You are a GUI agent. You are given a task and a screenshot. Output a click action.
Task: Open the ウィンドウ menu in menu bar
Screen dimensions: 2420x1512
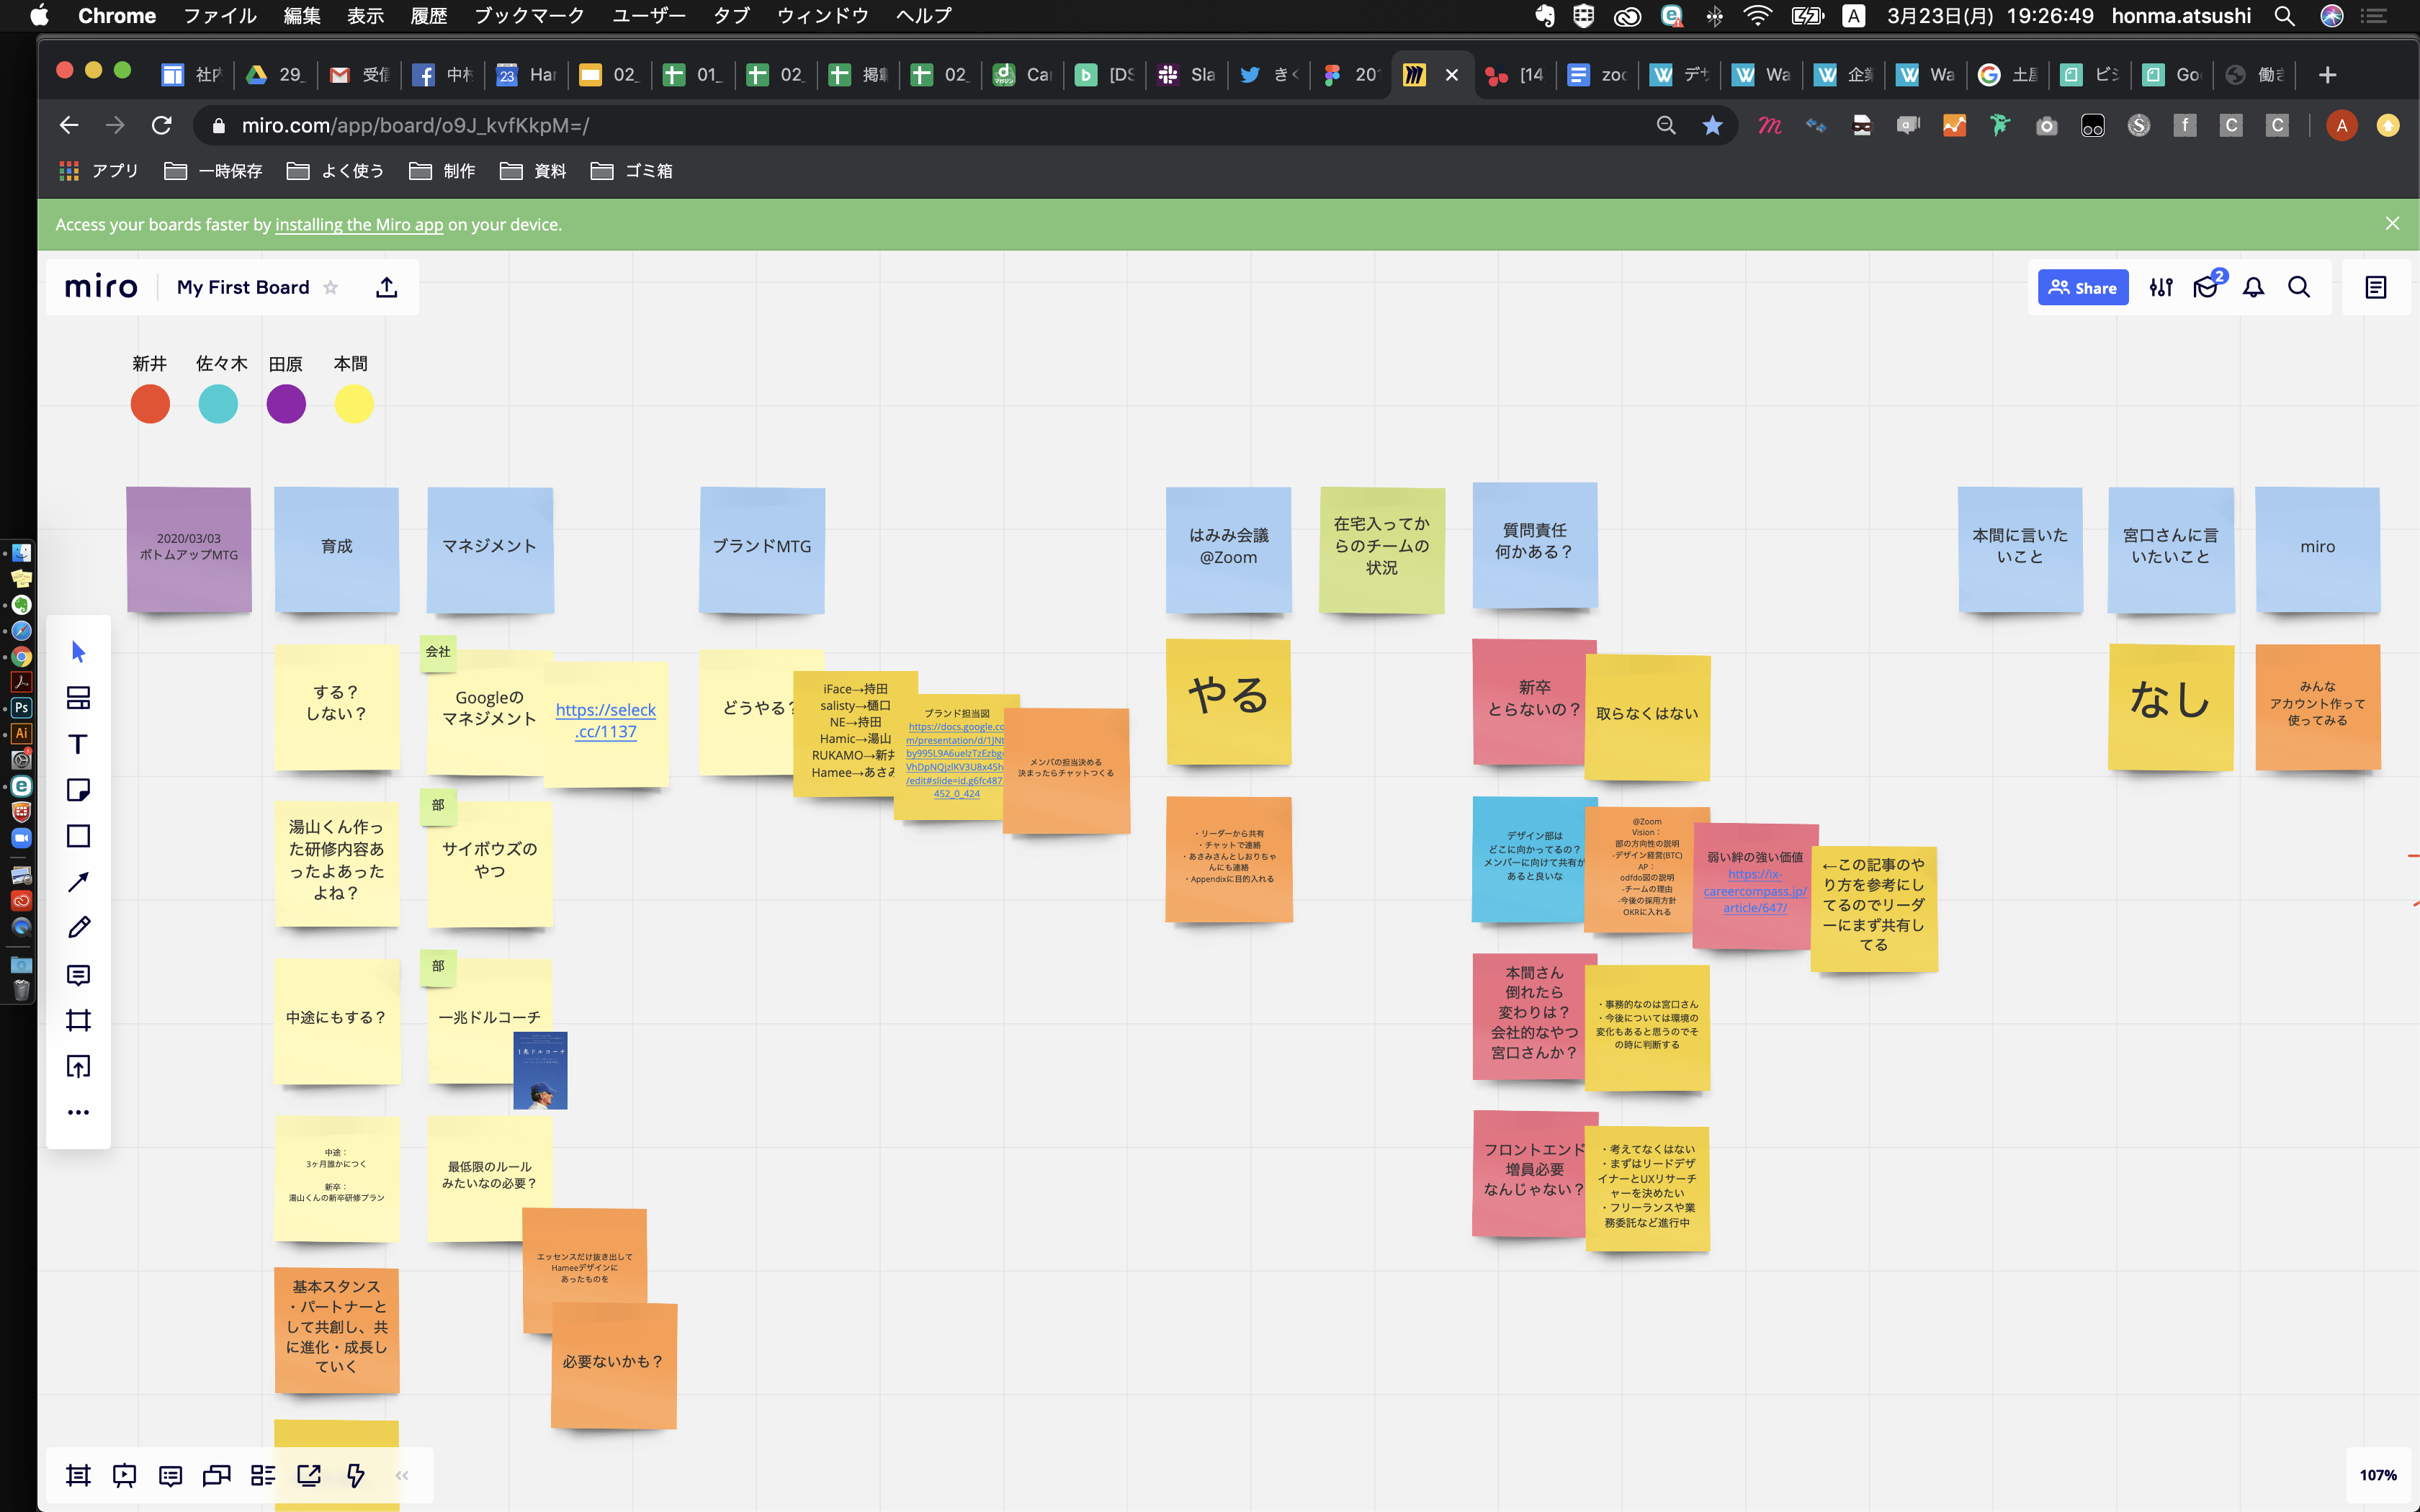point(822,16)
